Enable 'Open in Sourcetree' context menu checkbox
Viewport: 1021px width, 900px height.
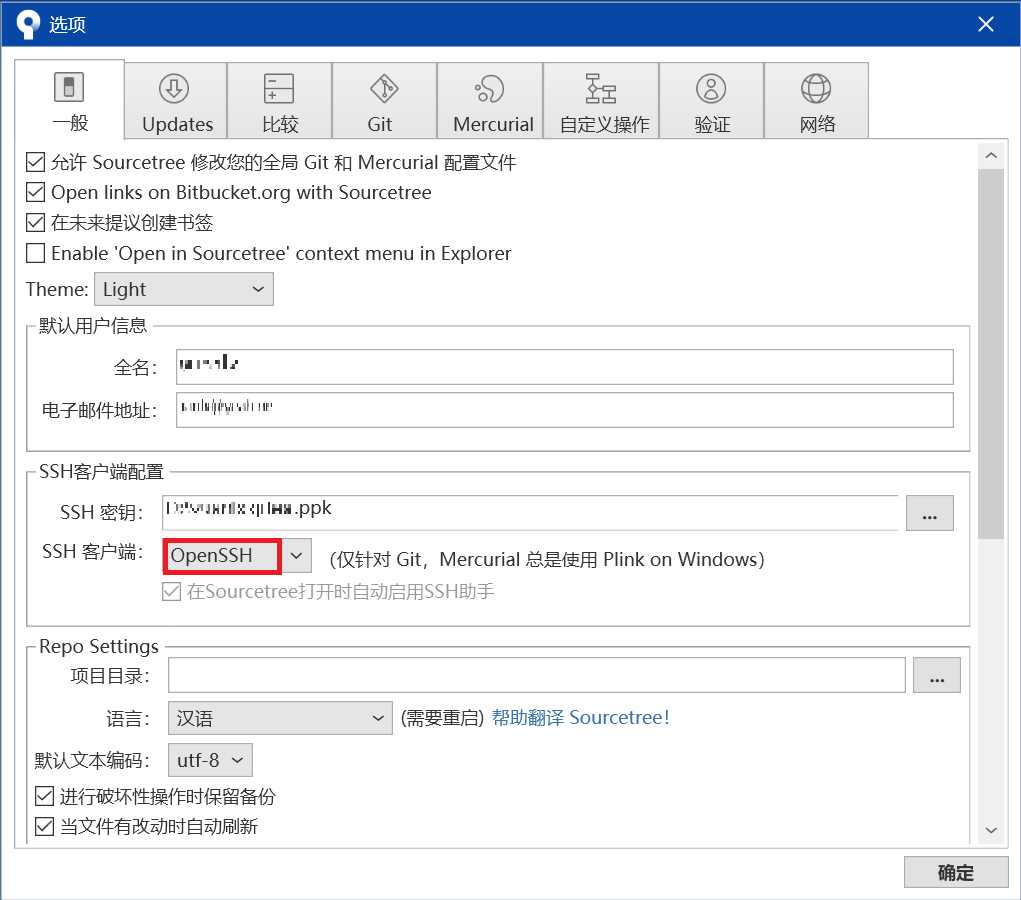pyautogui.click(x=35, y=253)
